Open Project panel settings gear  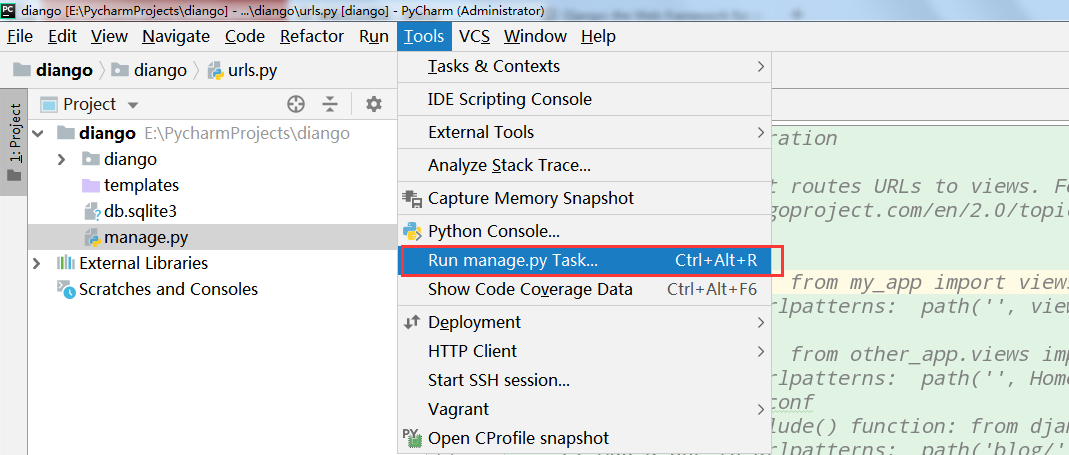click(373, 104)
